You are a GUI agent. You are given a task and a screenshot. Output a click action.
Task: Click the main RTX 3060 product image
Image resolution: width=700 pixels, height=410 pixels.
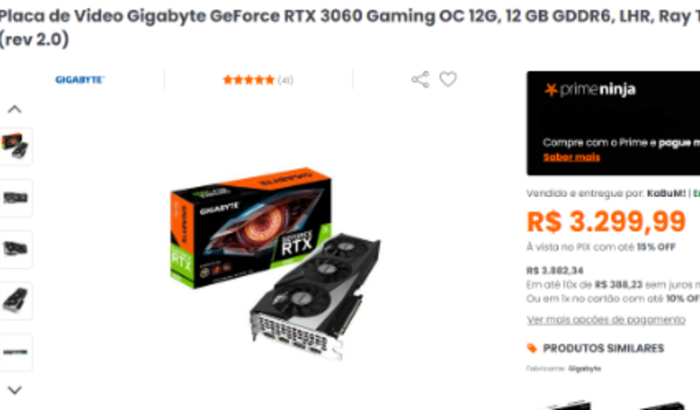pos(275,264)
